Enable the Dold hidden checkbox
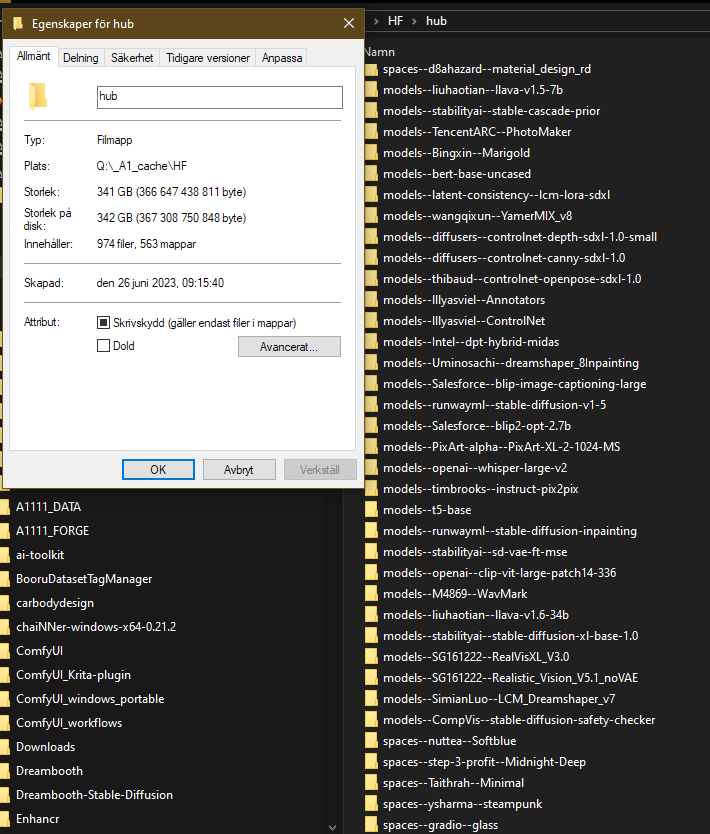Viewport: 710px width, 834px height. click(x=103, y=346)
